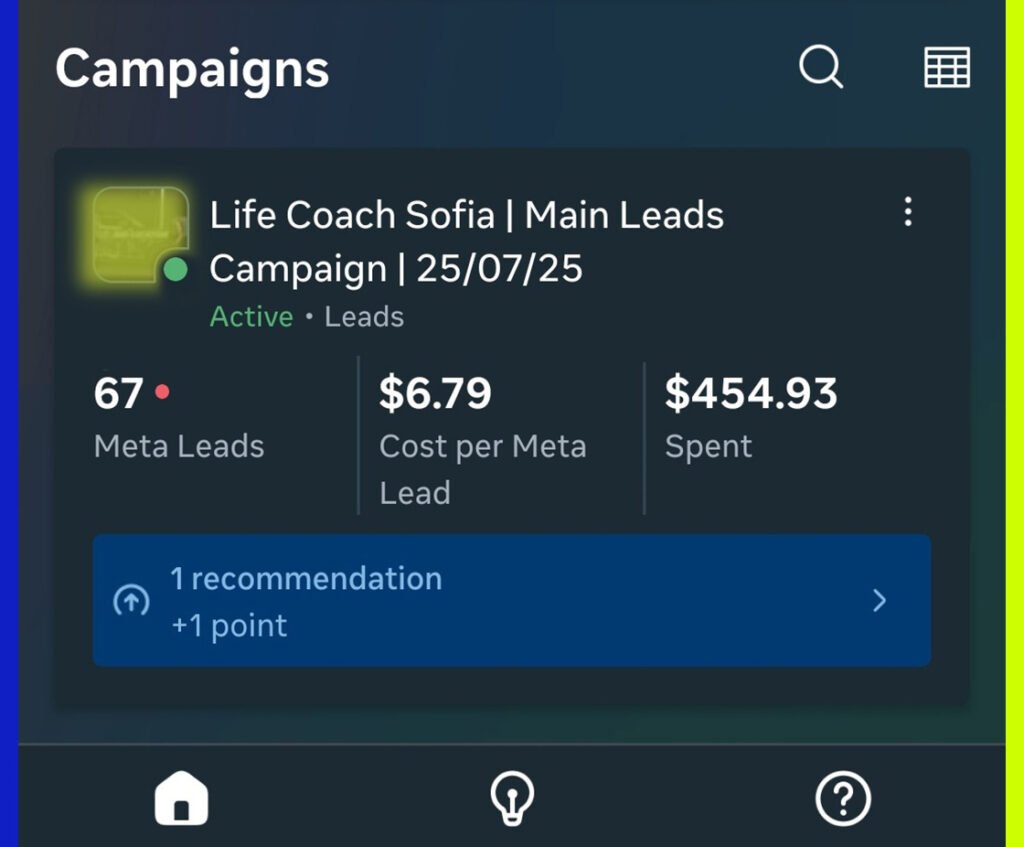Open the Life Coach Sofia campaign thumbnail

click(x=139, y=232)
